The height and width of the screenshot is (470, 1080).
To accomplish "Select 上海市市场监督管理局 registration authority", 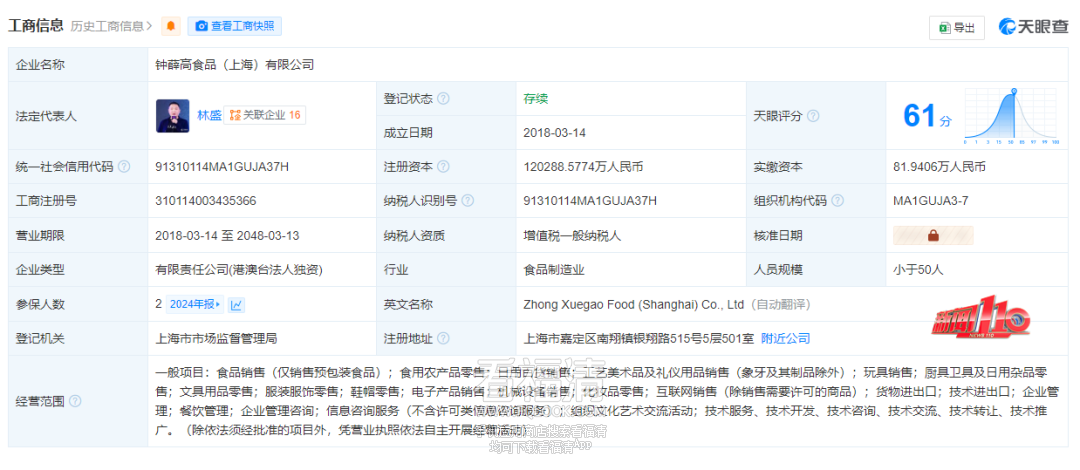I will [217, 338].
